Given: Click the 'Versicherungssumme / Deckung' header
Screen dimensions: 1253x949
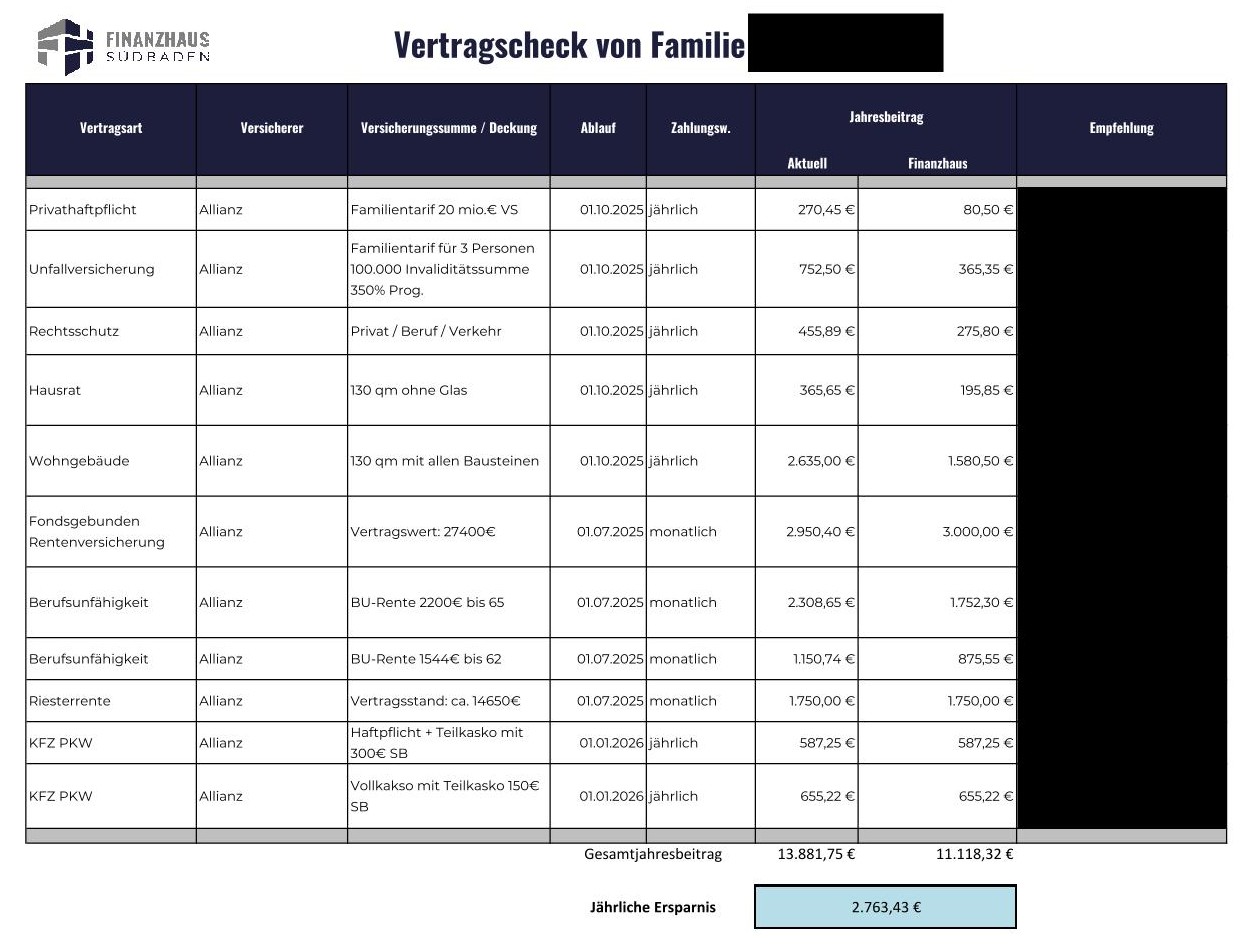Looking at the screenshot, I should point(449,128).
